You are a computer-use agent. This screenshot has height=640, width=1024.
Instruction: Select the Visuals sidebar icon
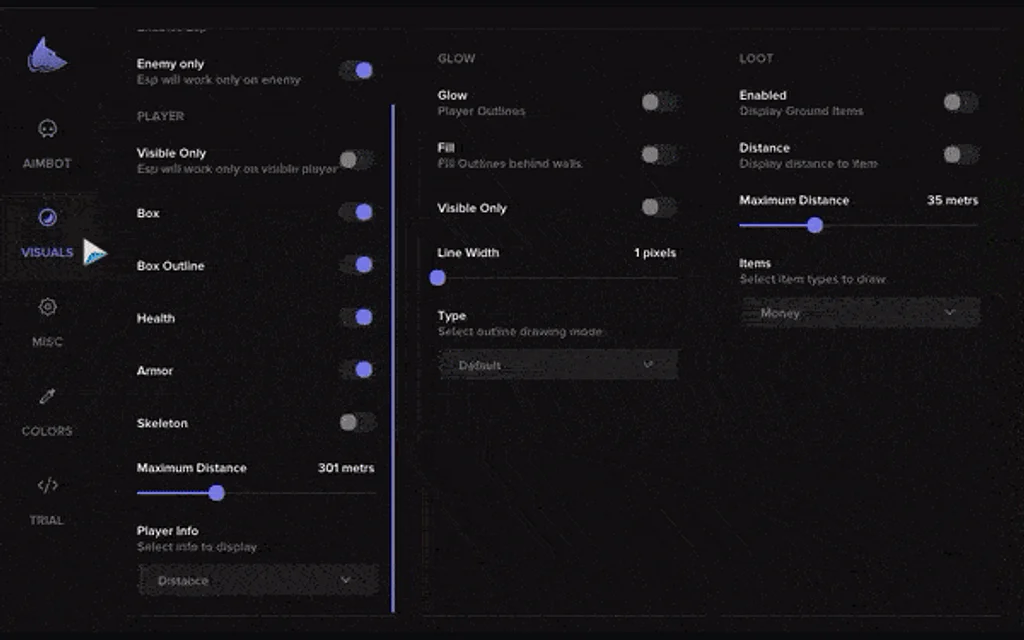[x=47, y=217]
